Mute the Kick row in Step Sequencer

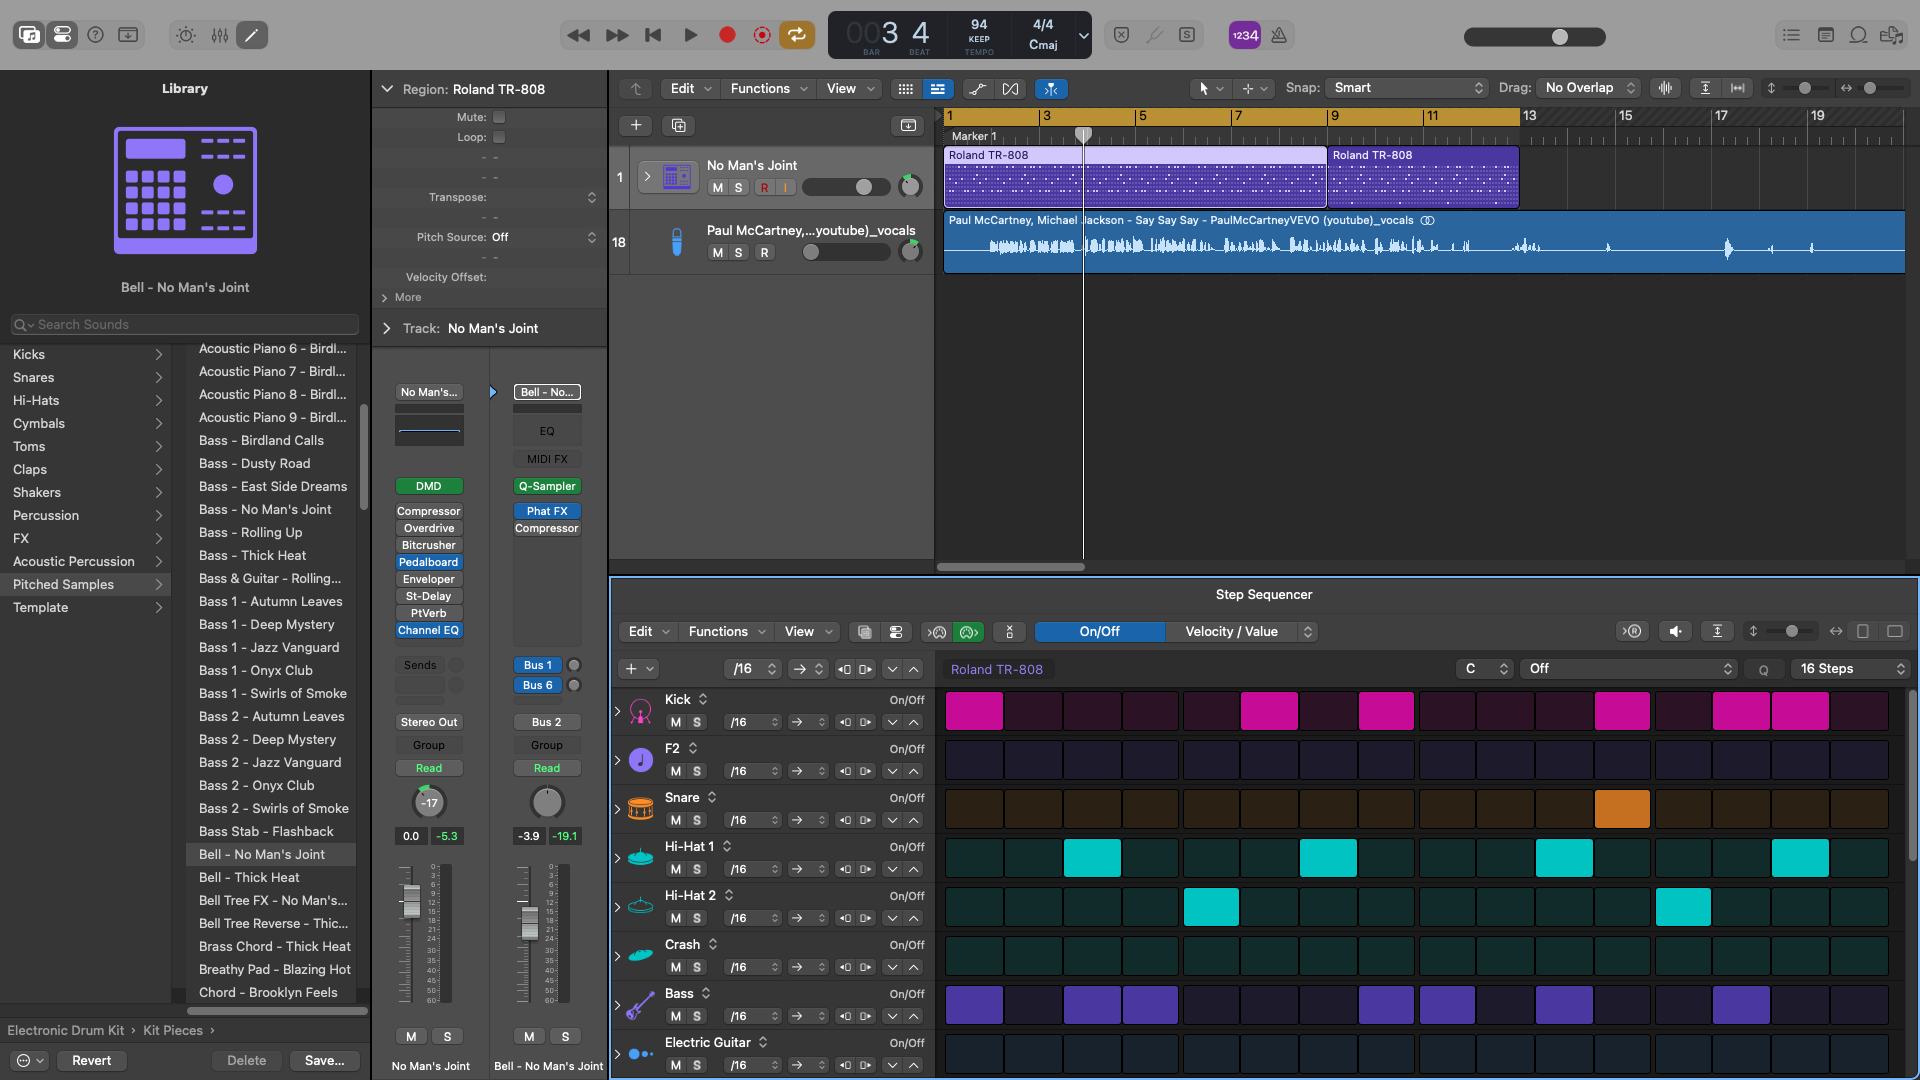click(675, 722)
